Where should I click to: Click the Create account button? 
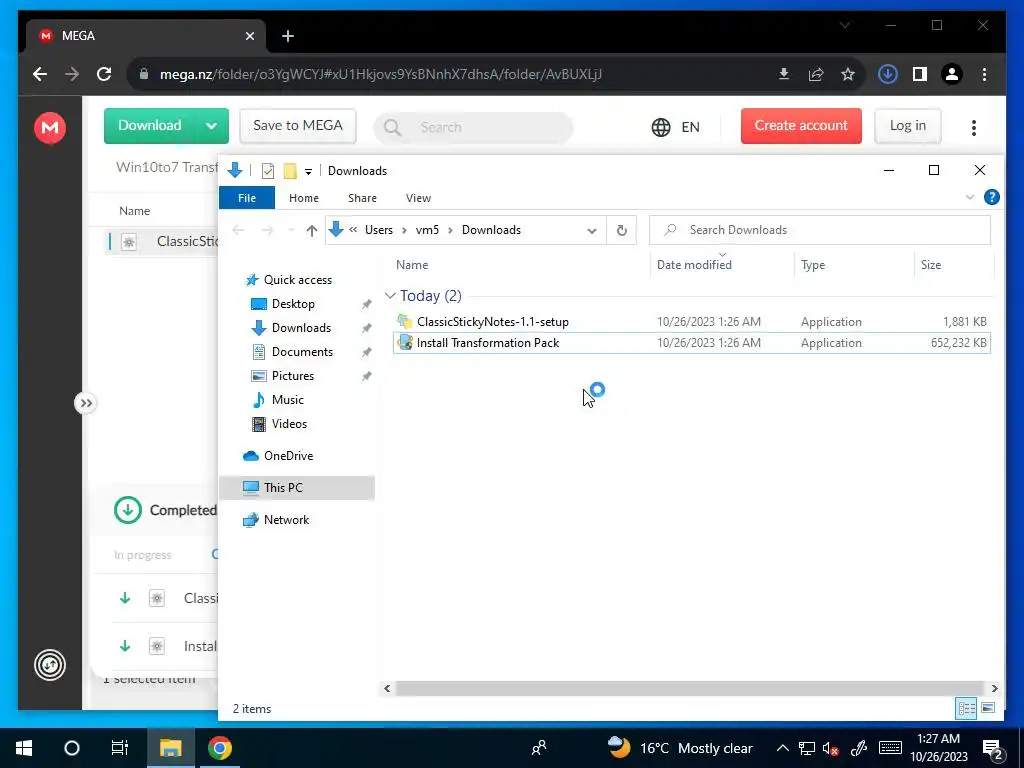click(x=801, y=125)
